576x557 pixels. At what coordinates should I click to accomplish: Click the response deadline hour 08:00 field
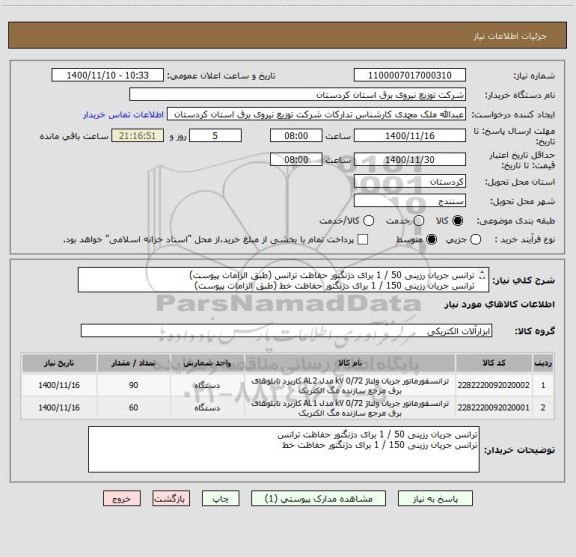(296, 136)
